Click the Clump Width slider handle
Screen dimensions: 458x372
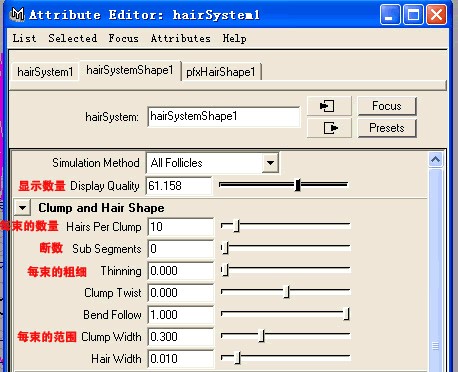coord(262,336)
